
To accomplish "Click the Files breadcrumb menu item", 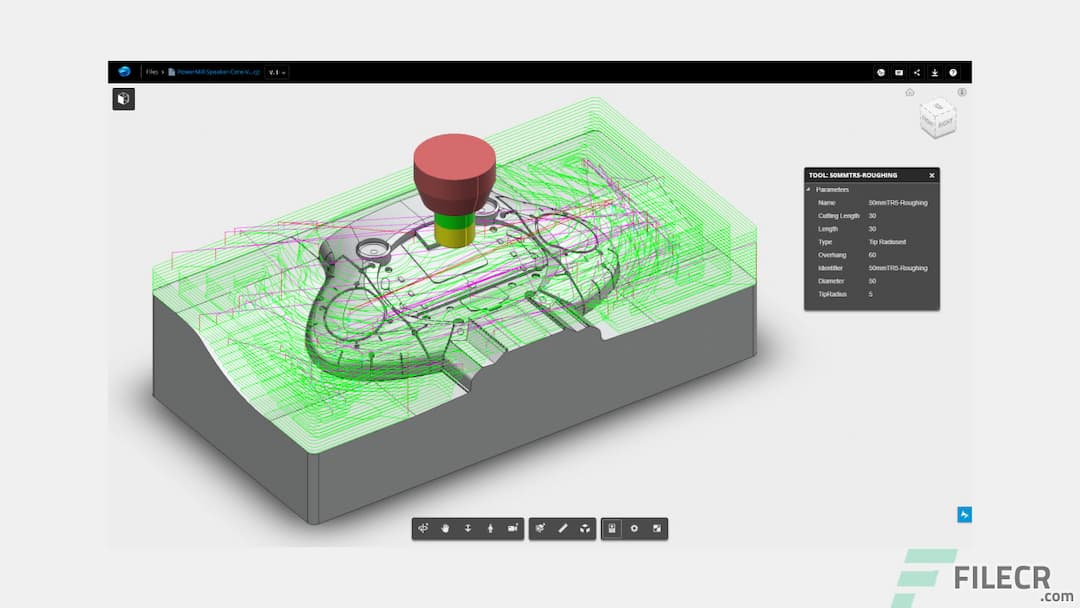I will point(152,72).
